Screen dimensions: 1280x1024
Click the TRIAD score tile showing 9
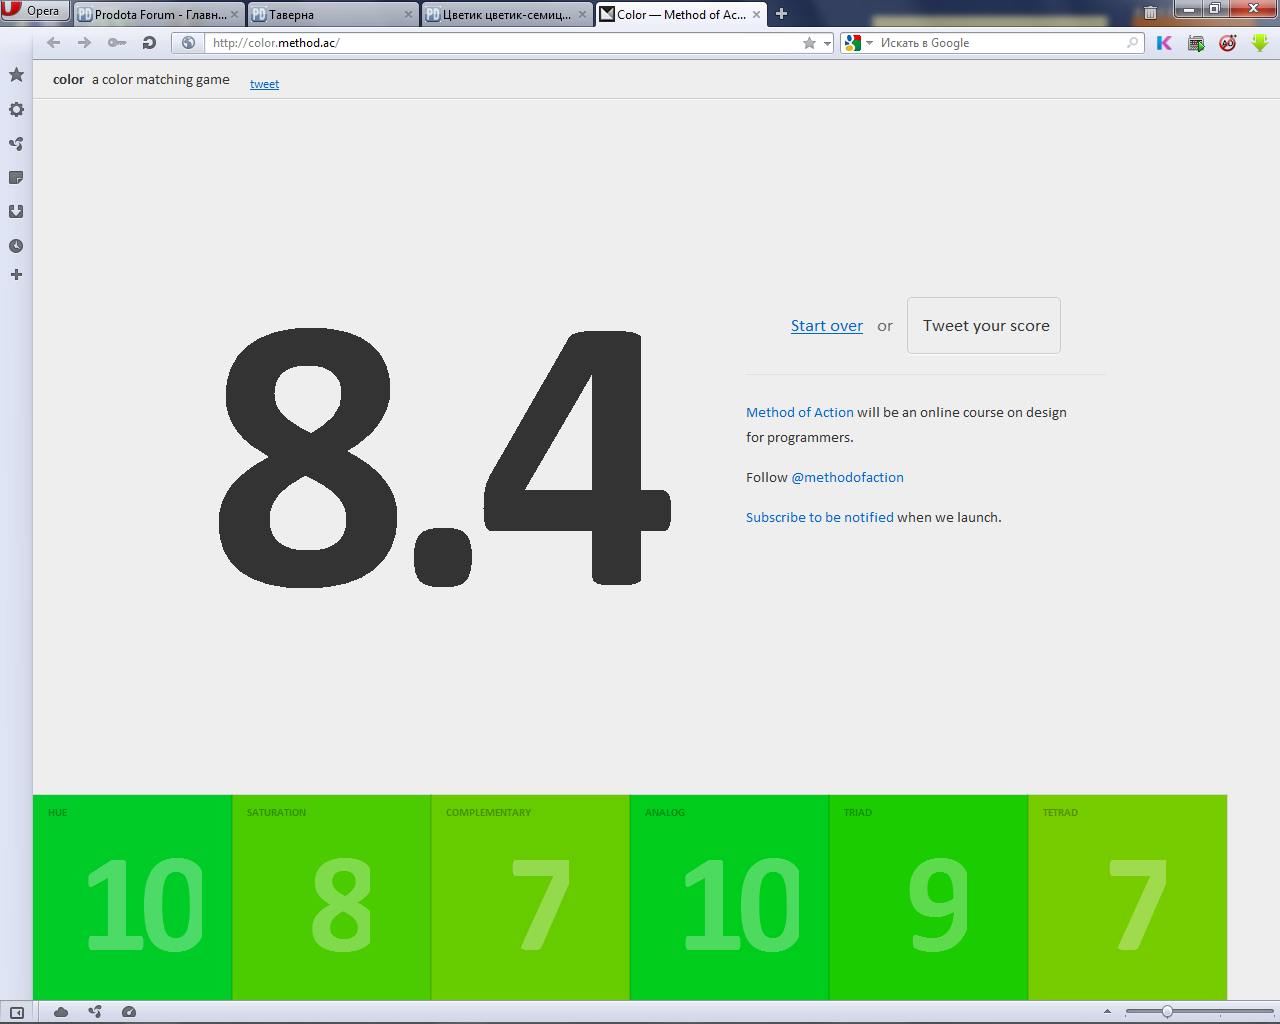pos(929,897)
